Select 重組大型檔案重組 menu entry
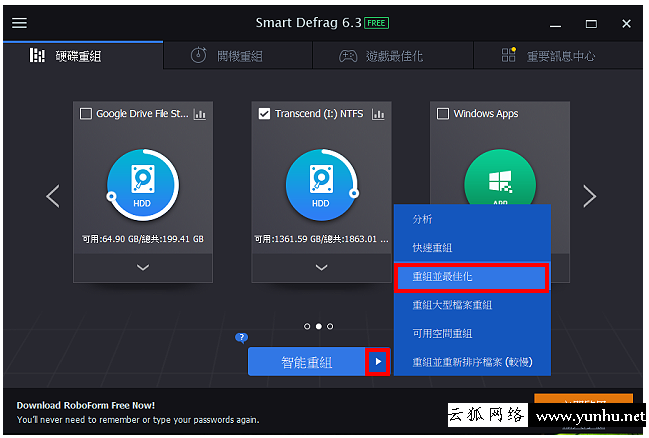Viewport: 649px width, 438px height. (x=472, y=305)
